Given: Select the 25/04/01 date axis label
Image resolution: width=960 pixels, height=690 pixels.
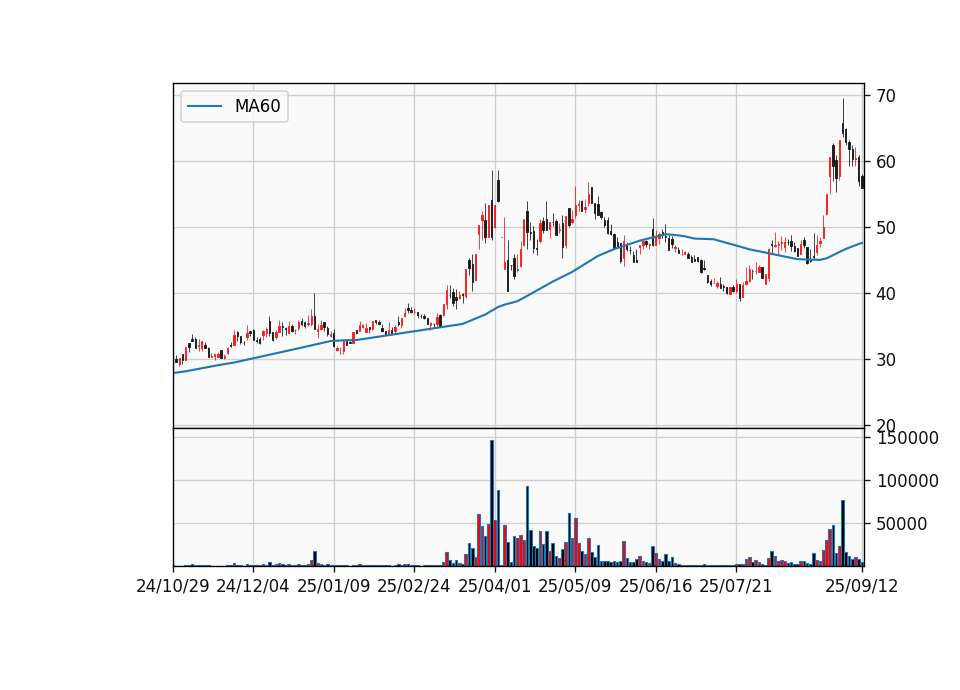Looking at the screenshot, I should pyautogui.click(x=495, y=586).
